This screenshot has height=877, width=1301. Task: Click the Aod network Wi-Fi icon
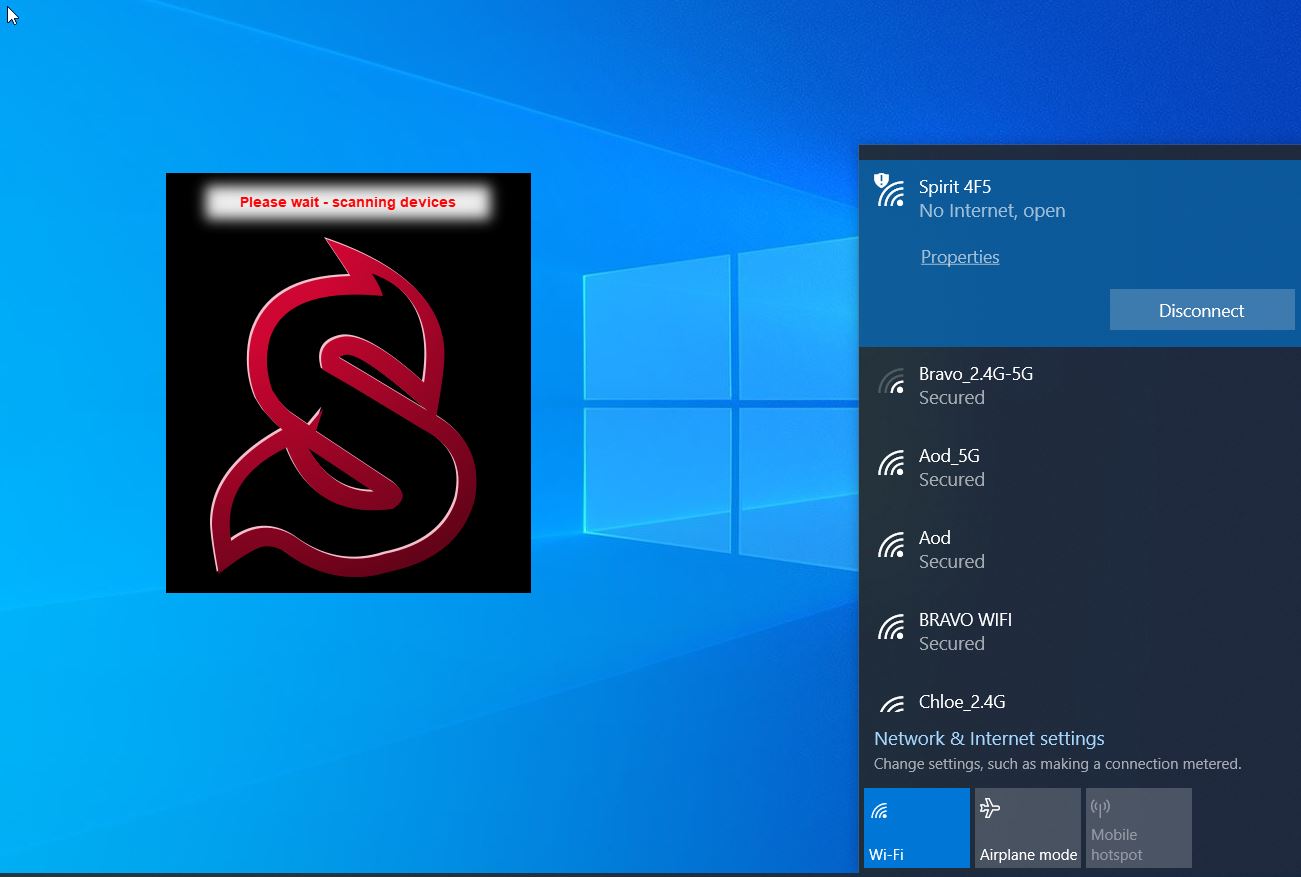(x=890, y=546)
